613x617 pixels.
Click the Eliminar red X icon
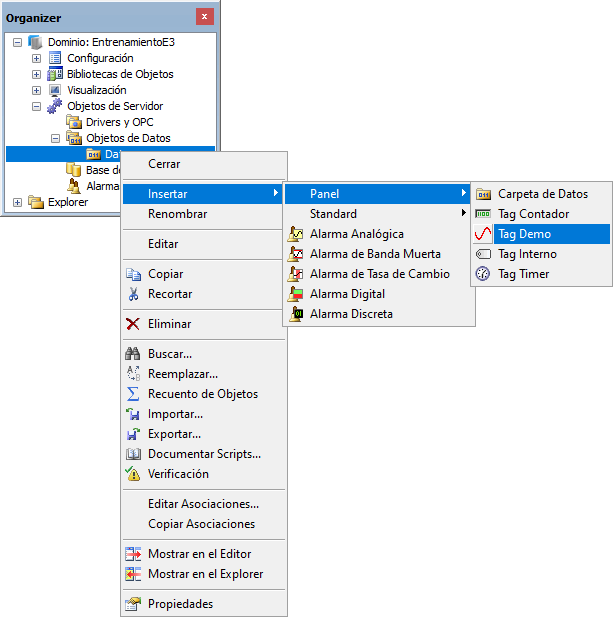pyautogui.click(x=133, y=324)
